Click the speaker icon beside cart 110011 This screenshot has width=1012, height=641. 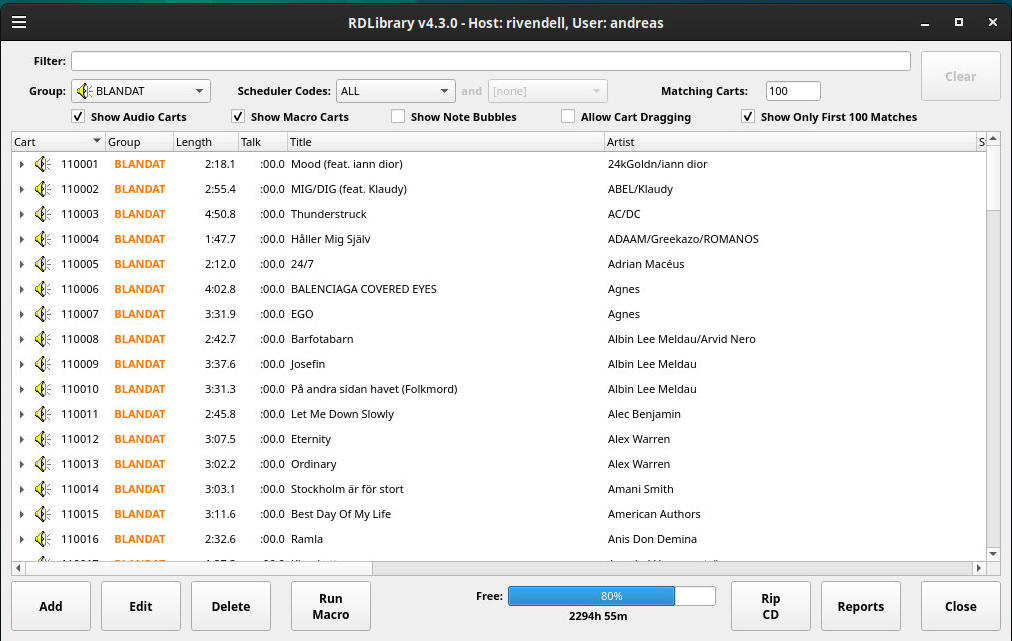[43, 414]
